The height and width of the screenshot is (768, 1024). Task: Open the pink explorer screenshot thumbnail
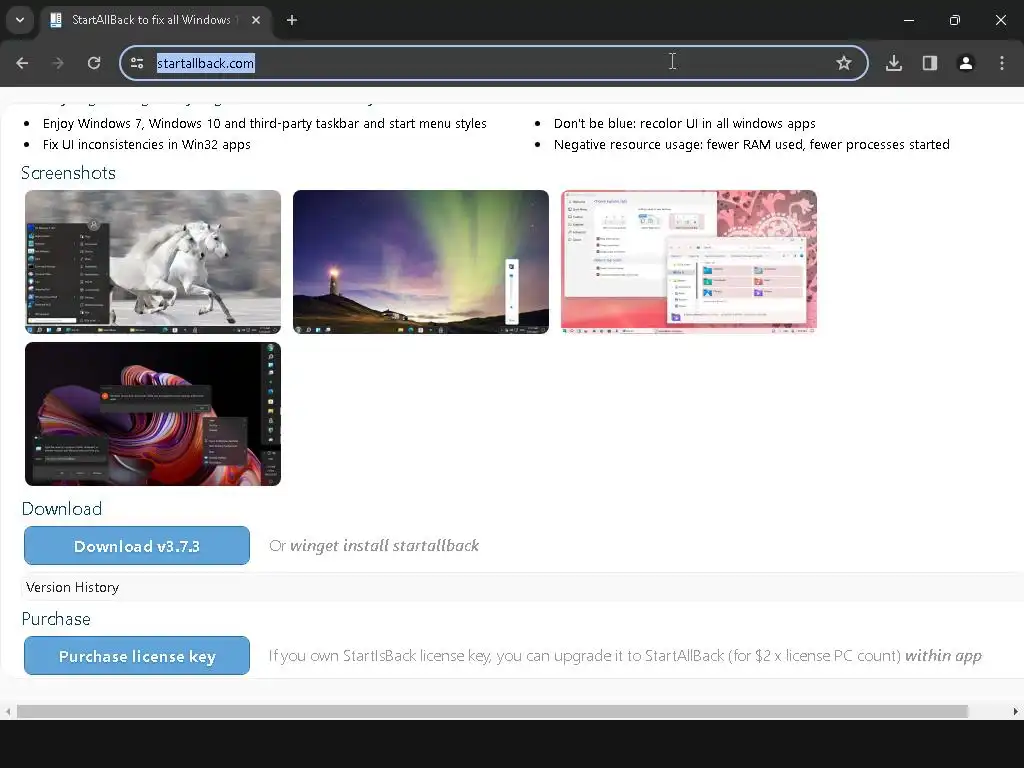coord(689,262)
